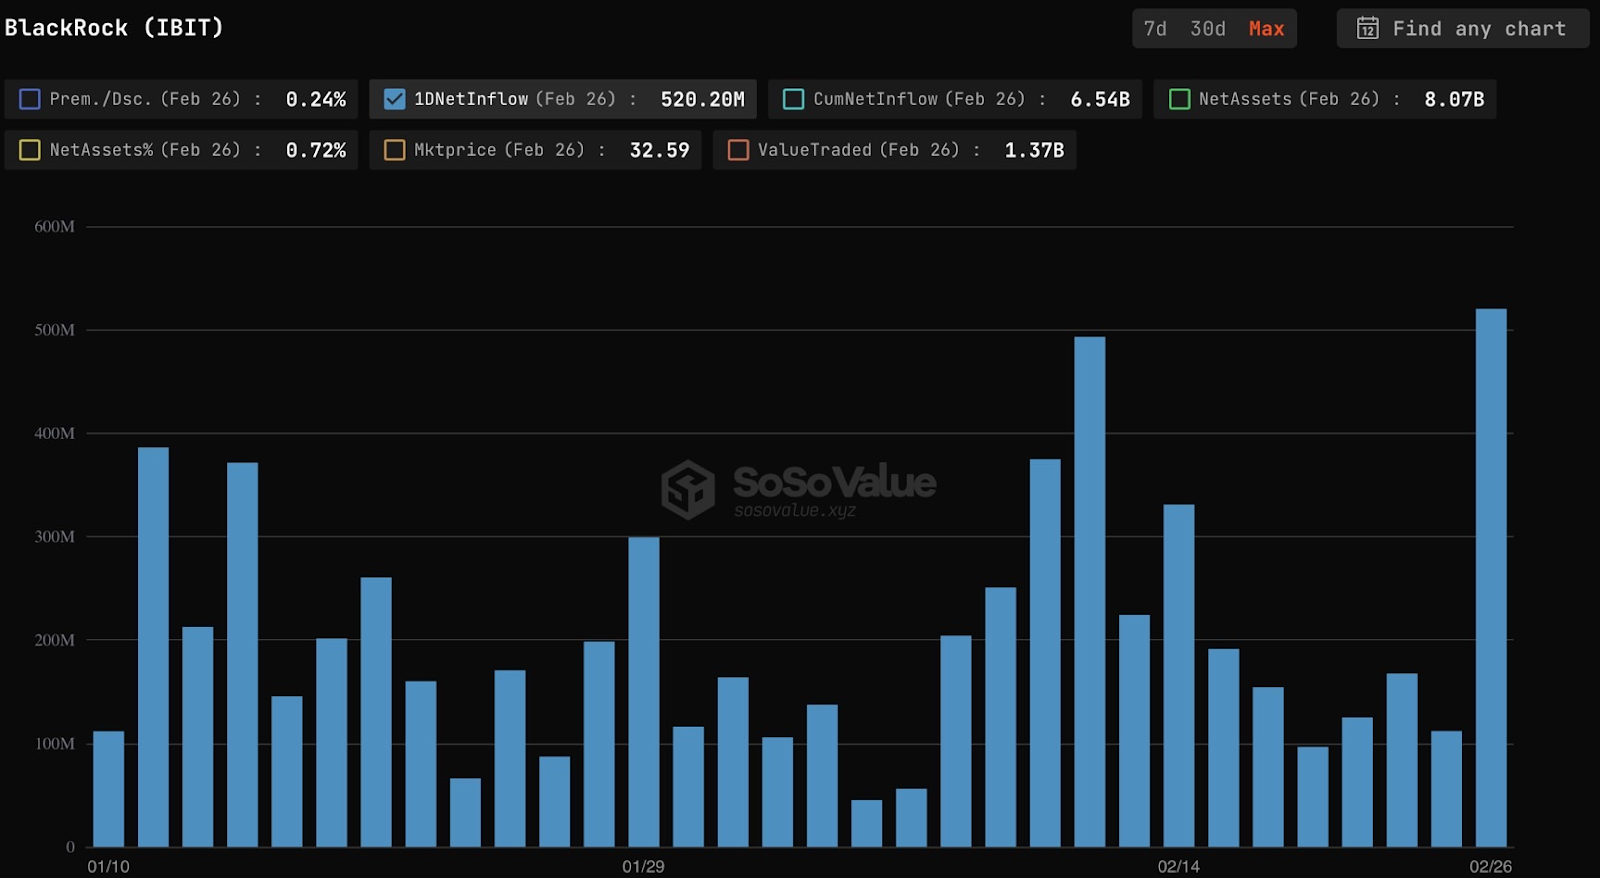Click the calendar icon in Find any chart
1600x878 pixels.
[x=1367, y=29]
